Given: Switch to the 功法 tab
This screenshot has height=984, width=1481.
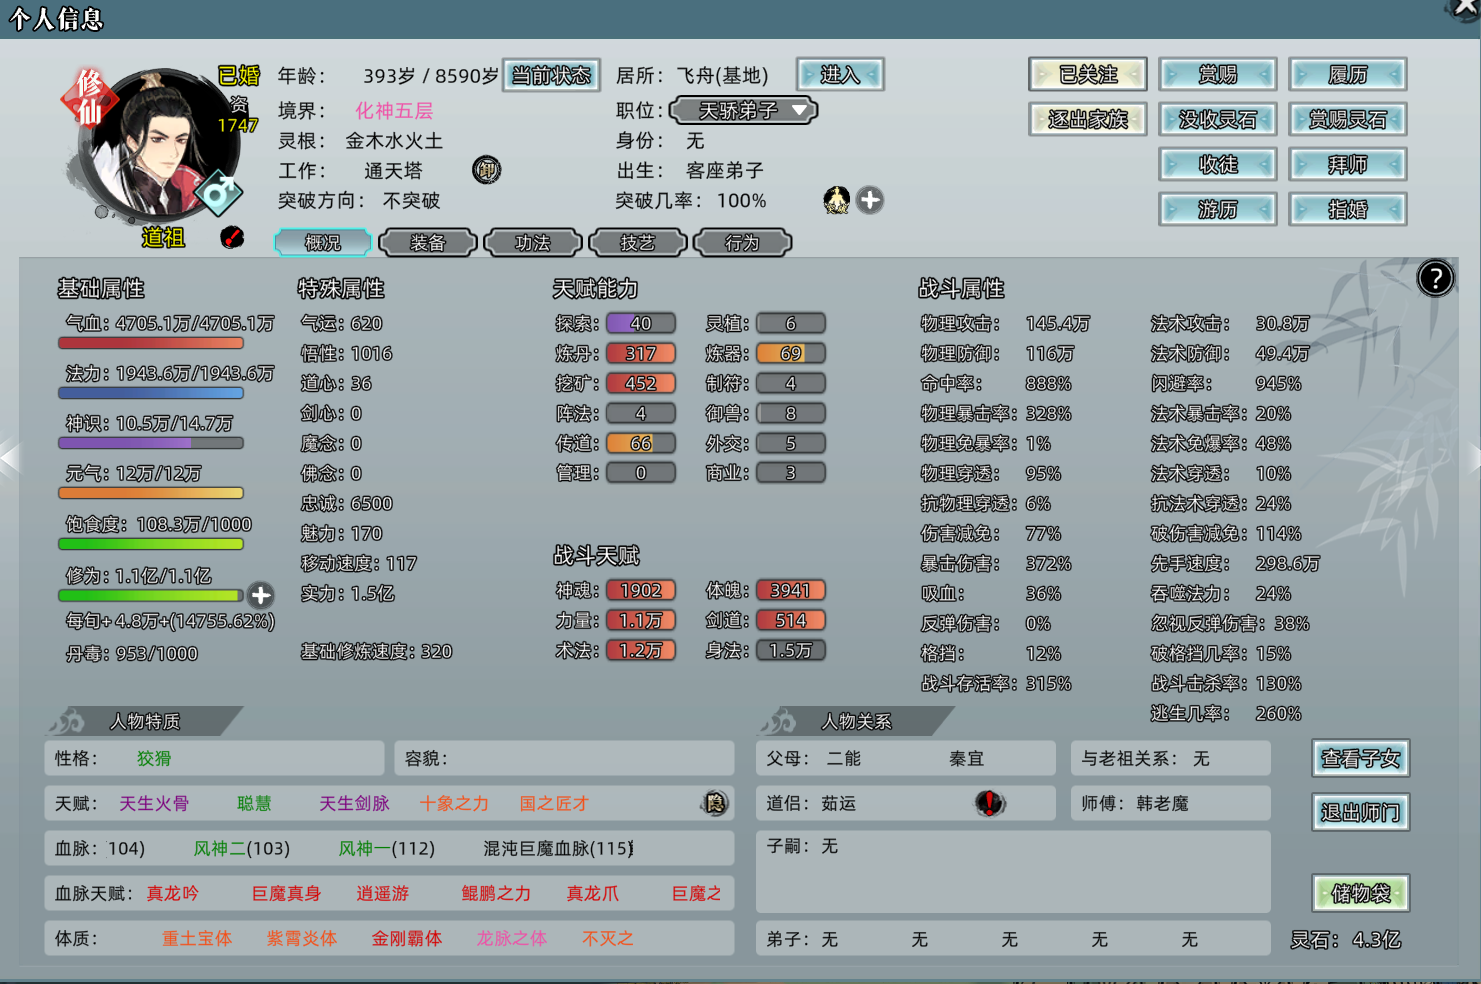Looking at the screenshot, I should click(532, 243).
